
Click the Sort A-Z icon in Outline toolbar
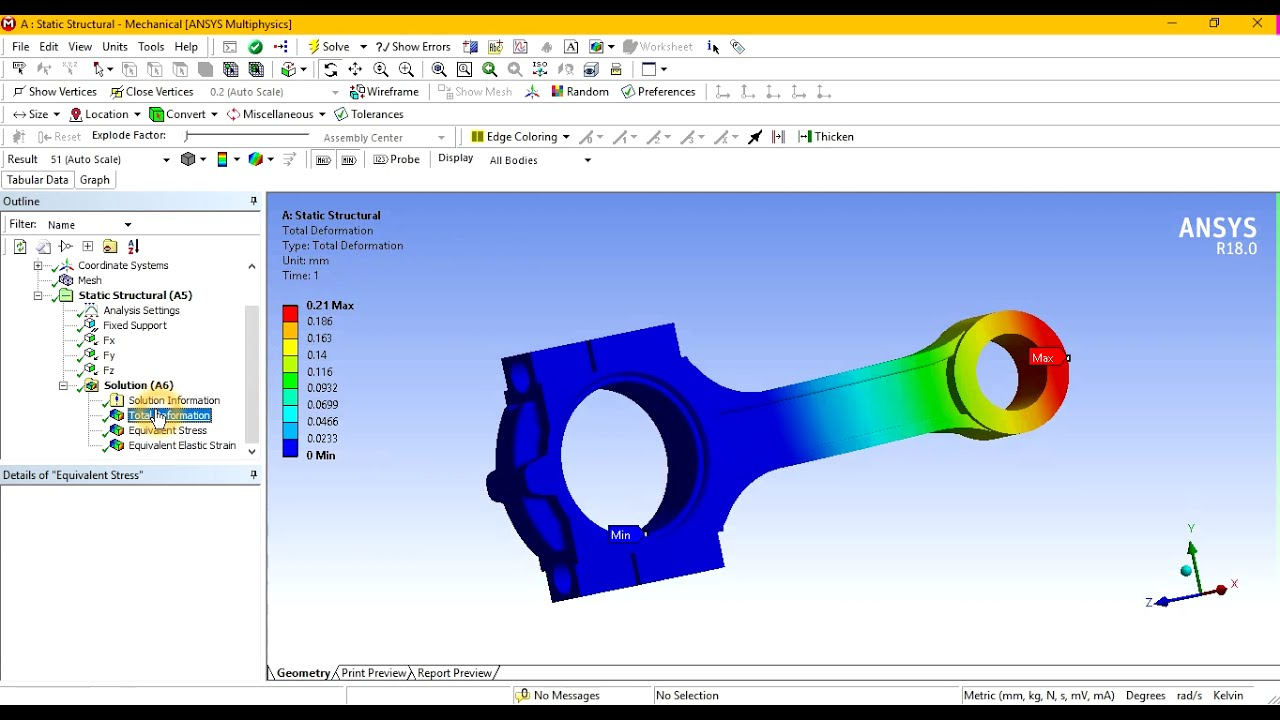pos(133,247)
